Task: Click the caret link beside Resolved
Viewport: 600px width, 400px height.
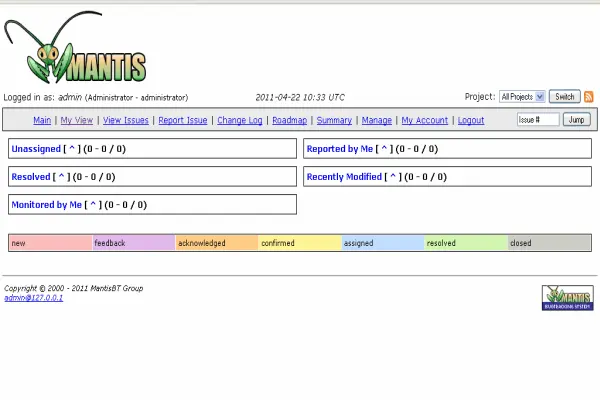Action: (x=62, y=177)
